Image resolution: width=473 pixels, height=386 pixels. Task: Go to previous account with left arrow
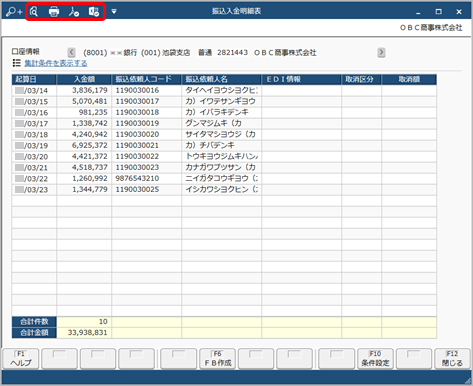pyautogui.click(x=71, y=52)
